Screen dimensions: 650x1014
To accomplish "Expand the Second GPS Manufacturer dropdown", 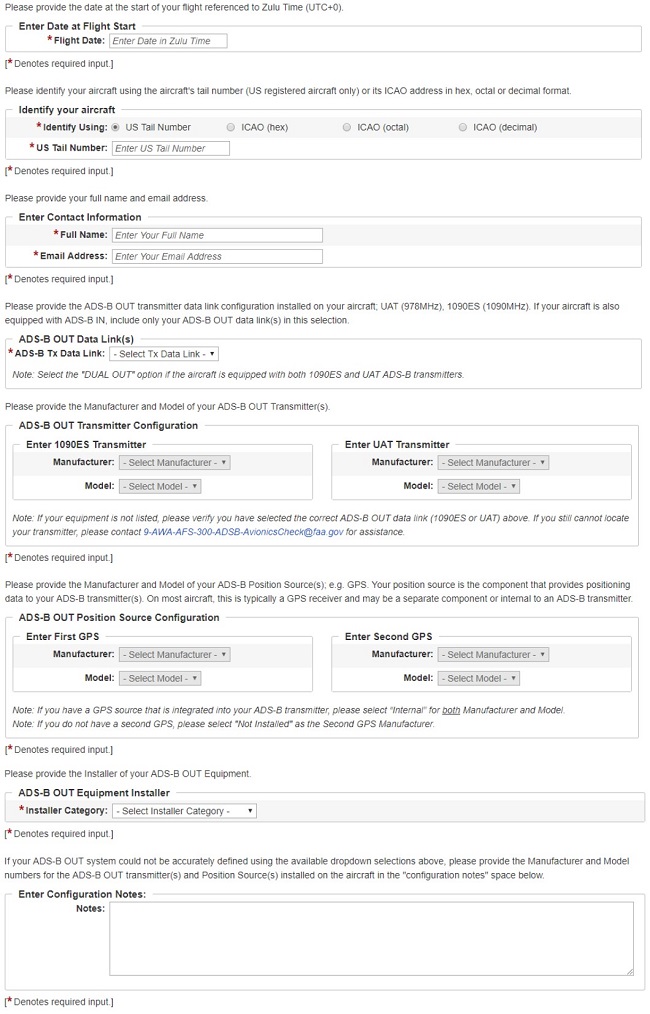I will [493, 654].
